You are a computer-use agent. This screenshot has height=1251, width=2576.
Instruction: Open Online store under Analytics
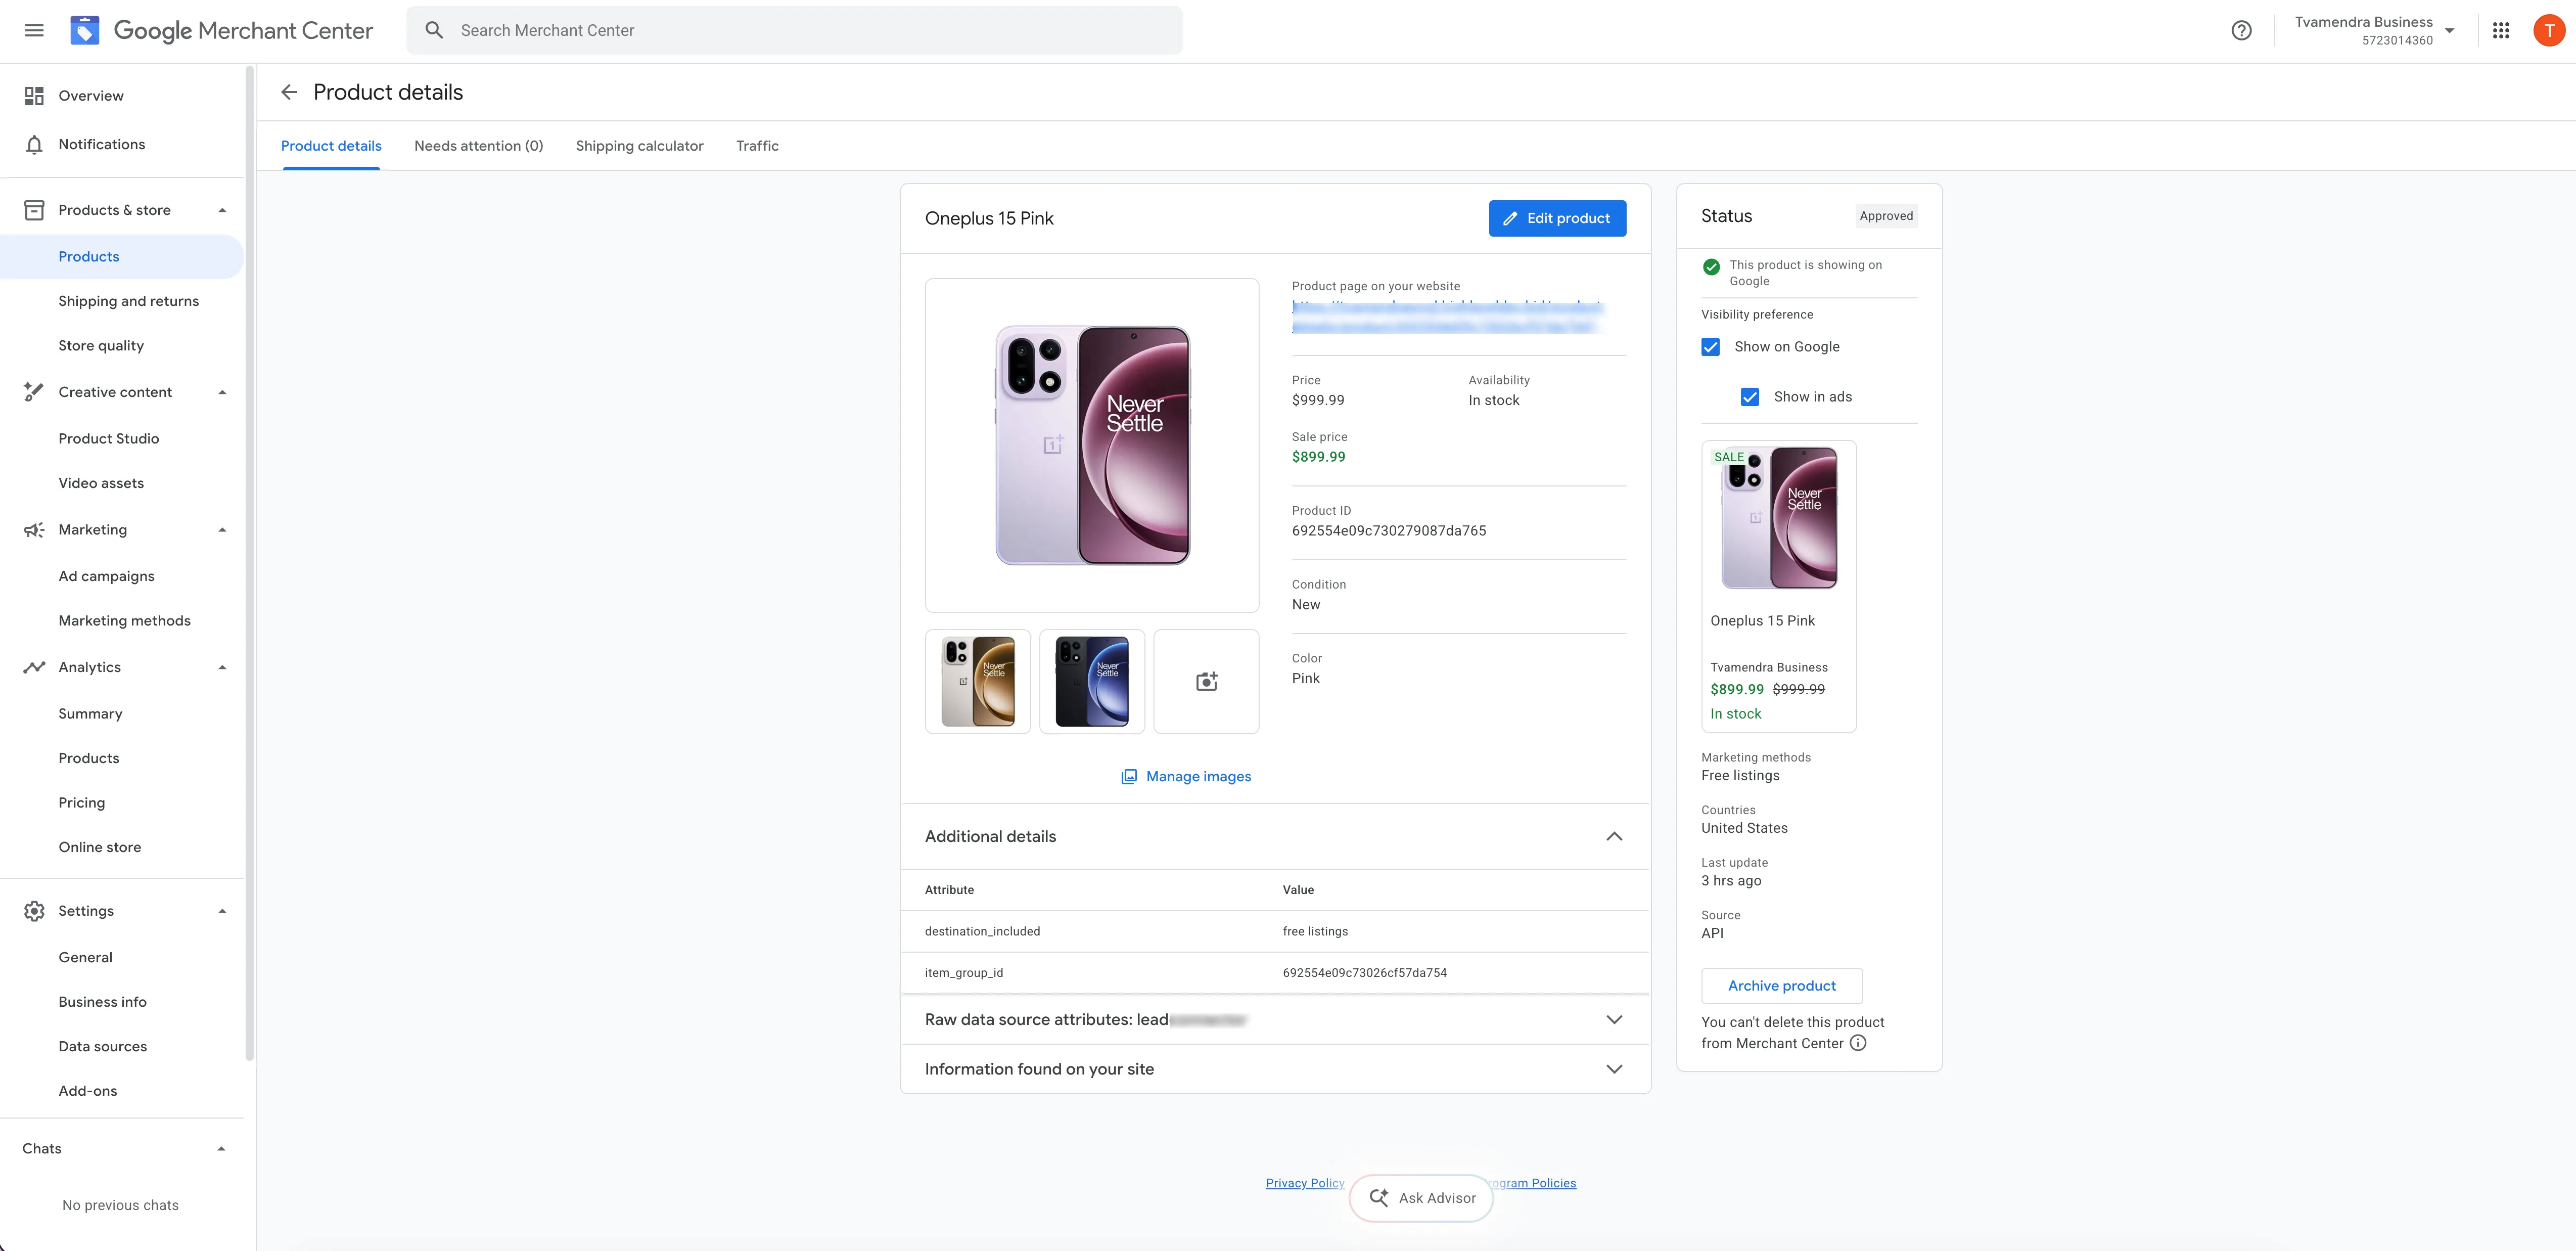point(100,847)
